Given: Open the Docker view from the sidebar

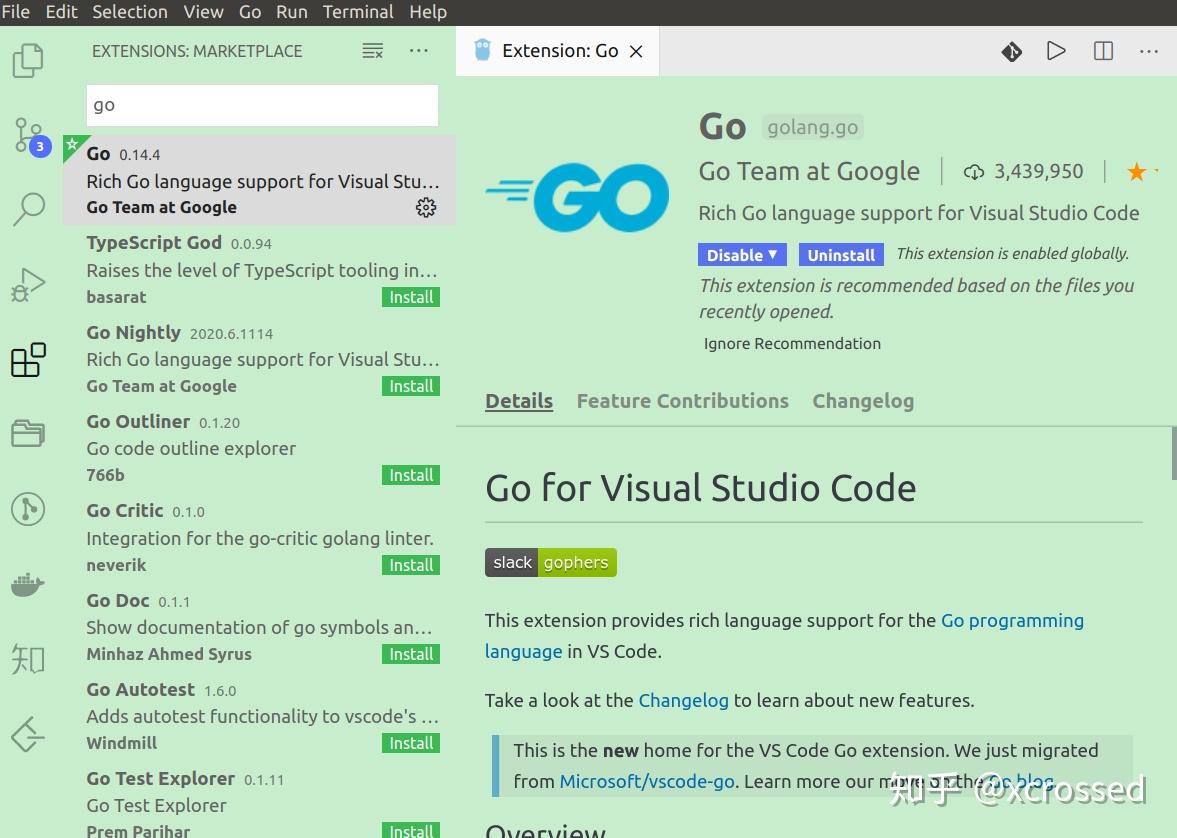Looking at the screenshot, I should (x=27, y=584).
